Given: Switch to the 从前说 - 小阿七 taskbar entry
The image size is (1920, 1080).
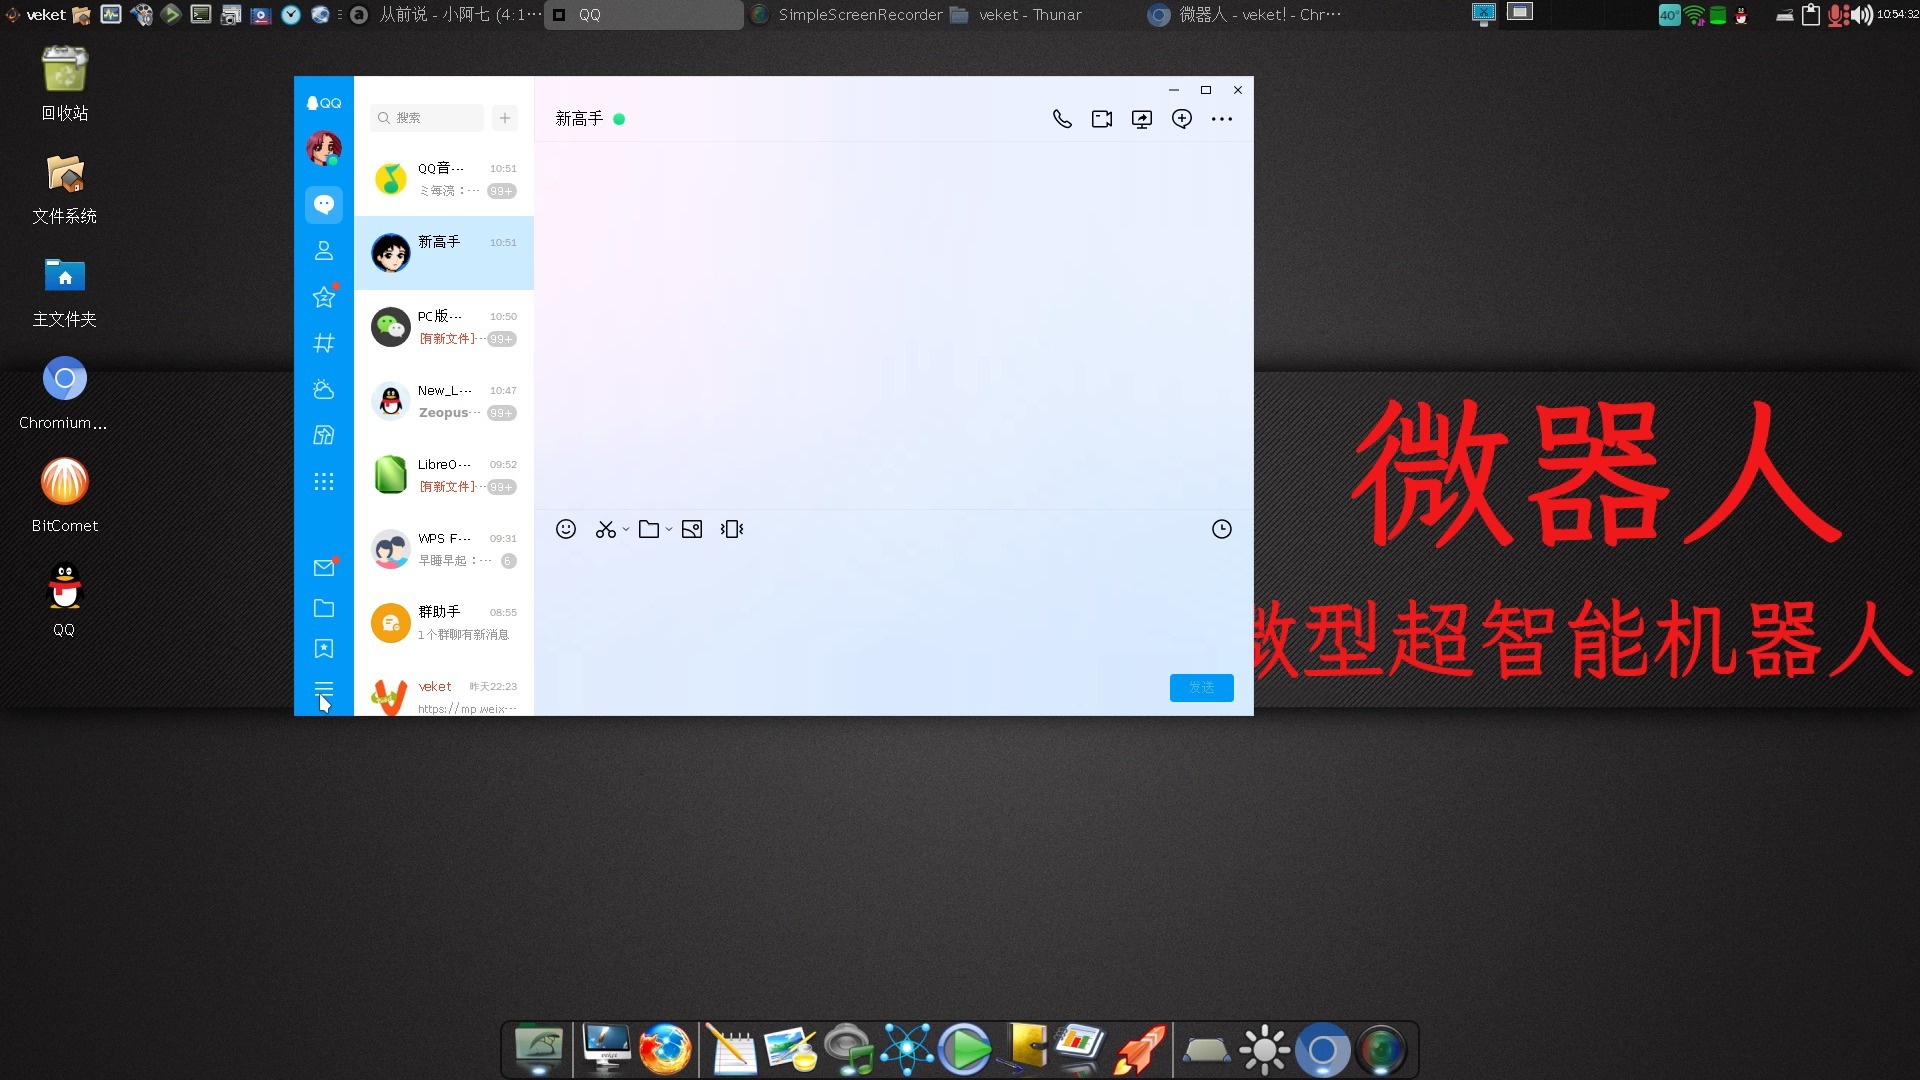Looking at the screenshot, I should pos(446,15).
